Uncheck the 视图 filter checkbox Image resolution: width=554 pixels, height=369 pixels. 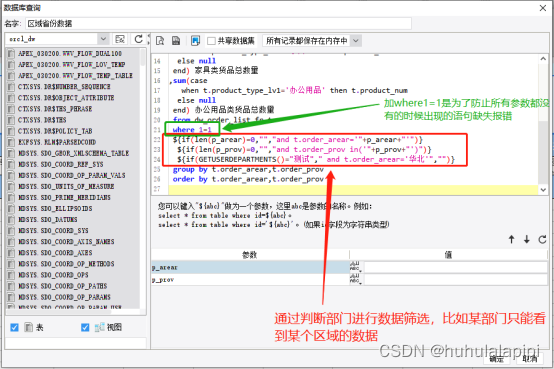(85, 327)
